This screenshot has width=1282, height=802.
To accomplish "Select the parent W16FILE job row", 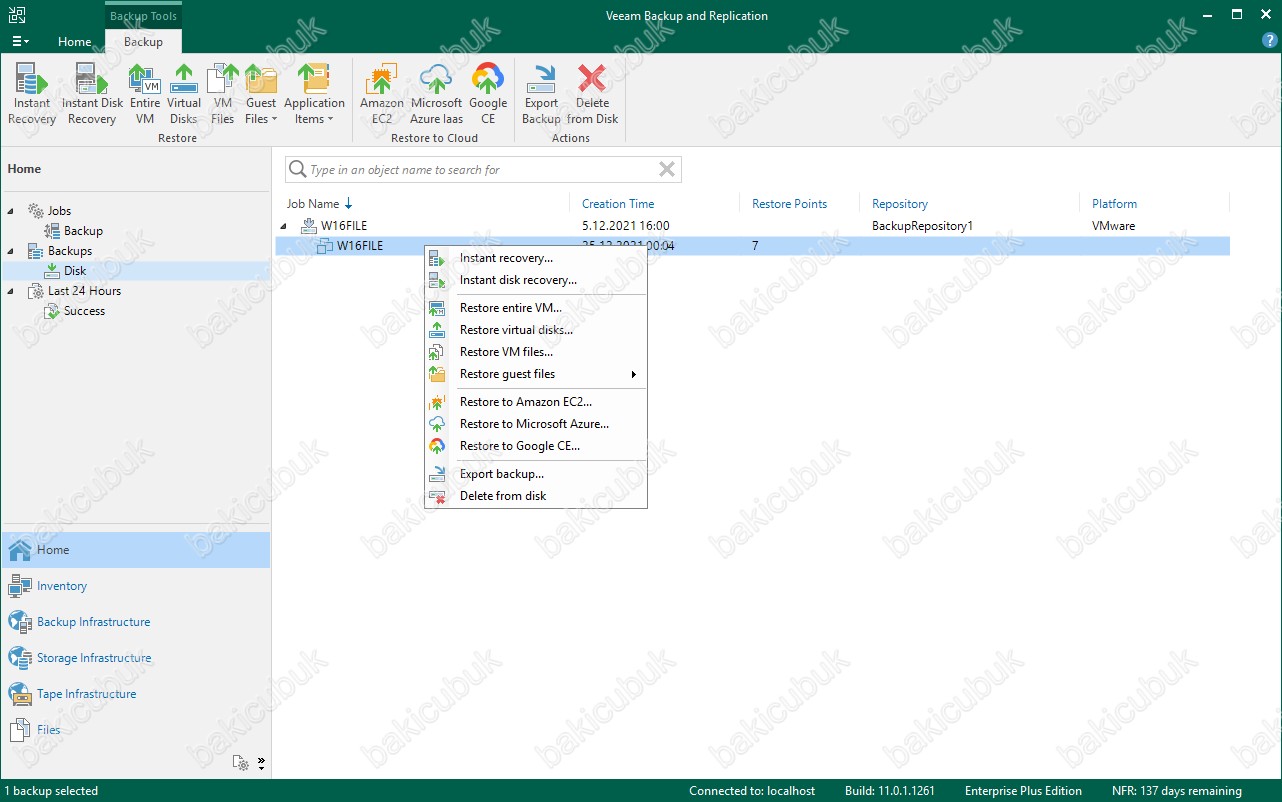I will [x=752, y=226].
